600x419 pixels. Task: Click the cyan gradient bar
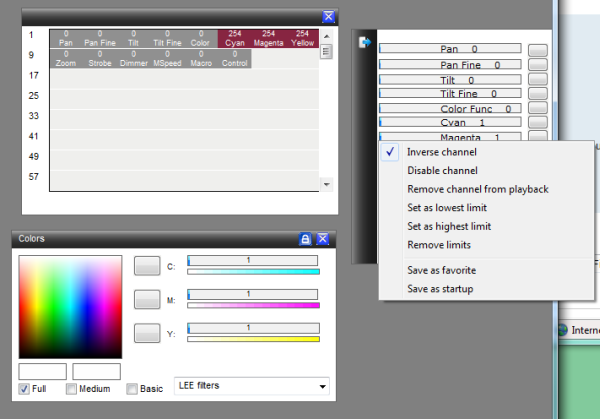click(253, 272)
